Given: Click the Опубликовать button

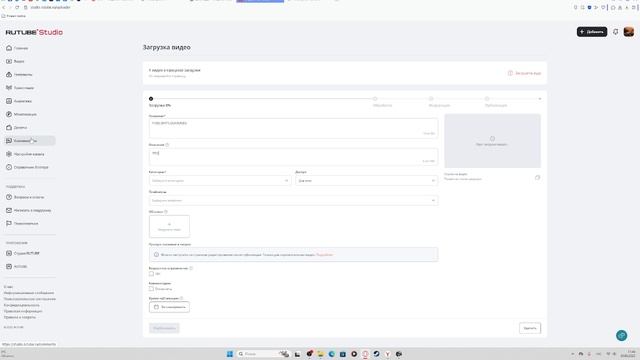Looking at the screenshot, I should 164,328.
